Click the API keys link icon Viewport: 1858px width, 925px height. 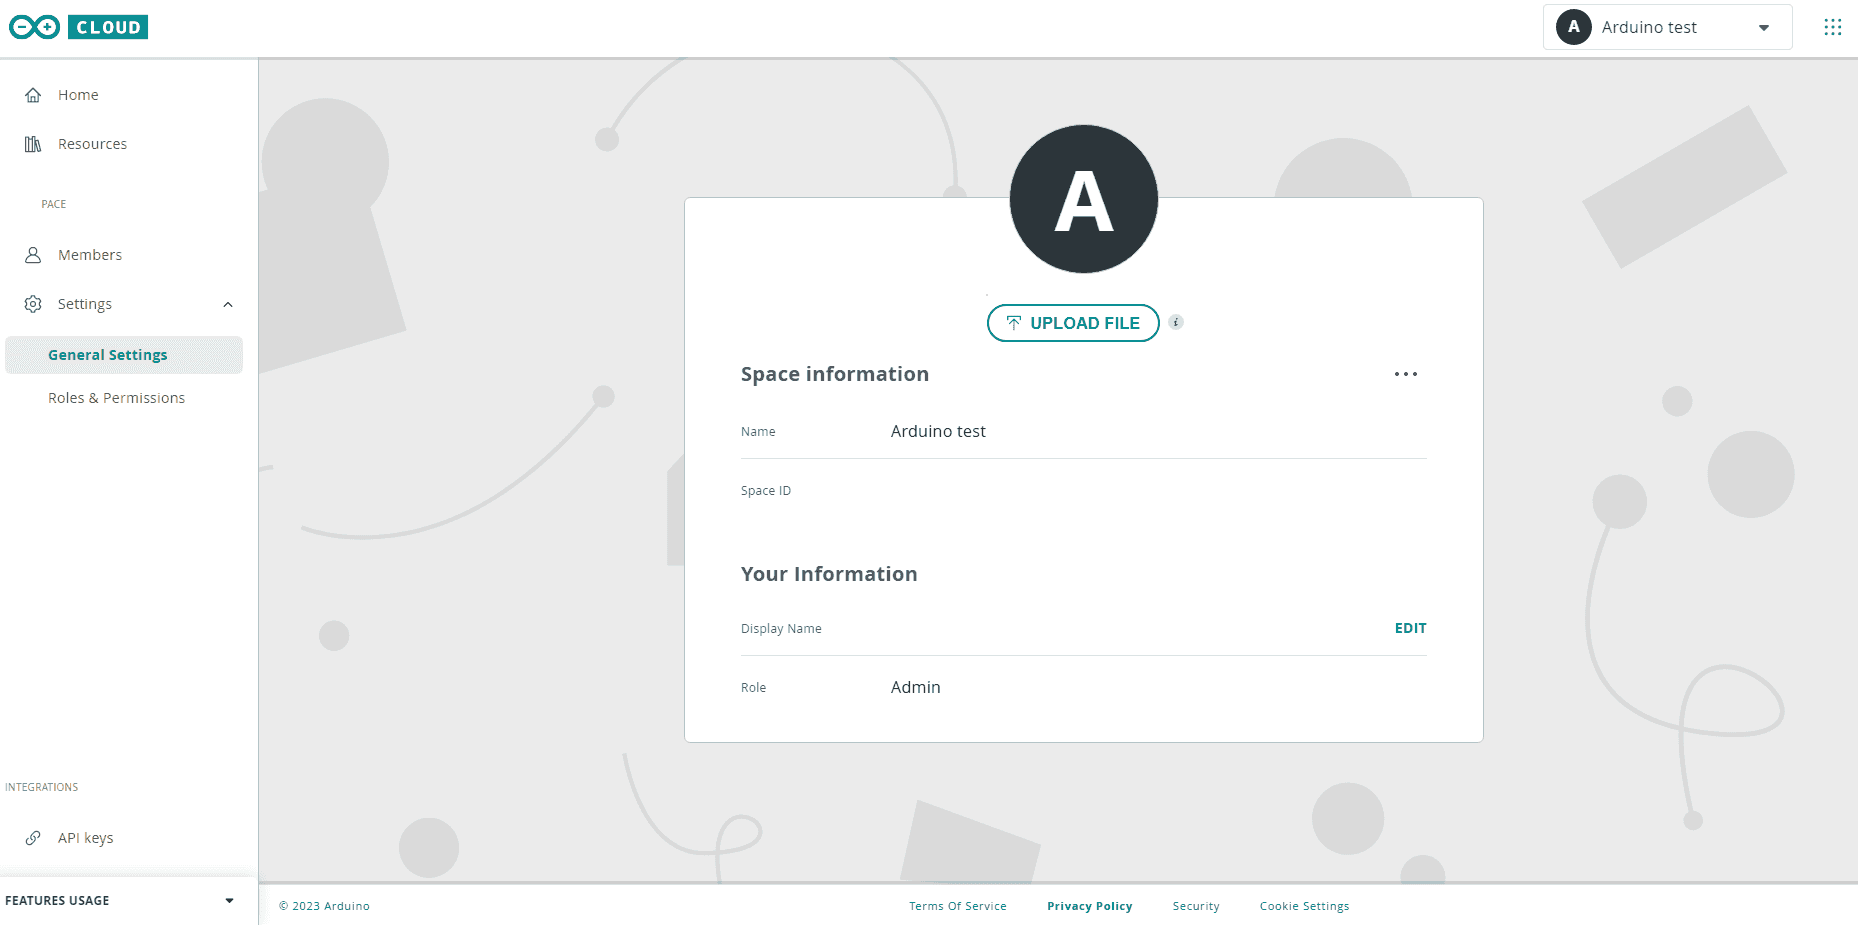point(33,838)
